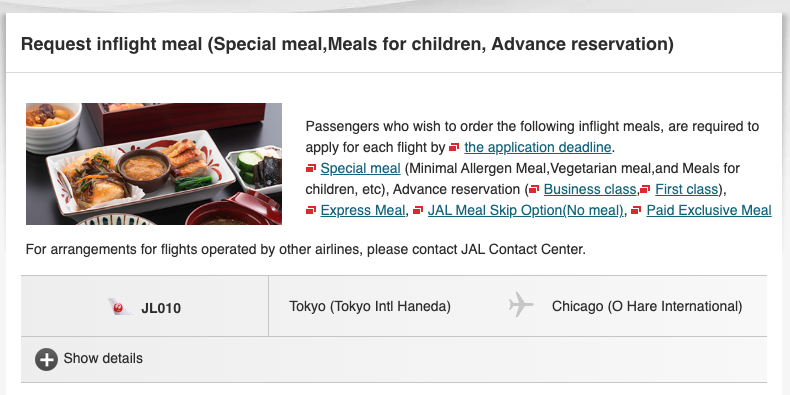Click red window icon before First class

pyautogui.click(x=645, y=189)
